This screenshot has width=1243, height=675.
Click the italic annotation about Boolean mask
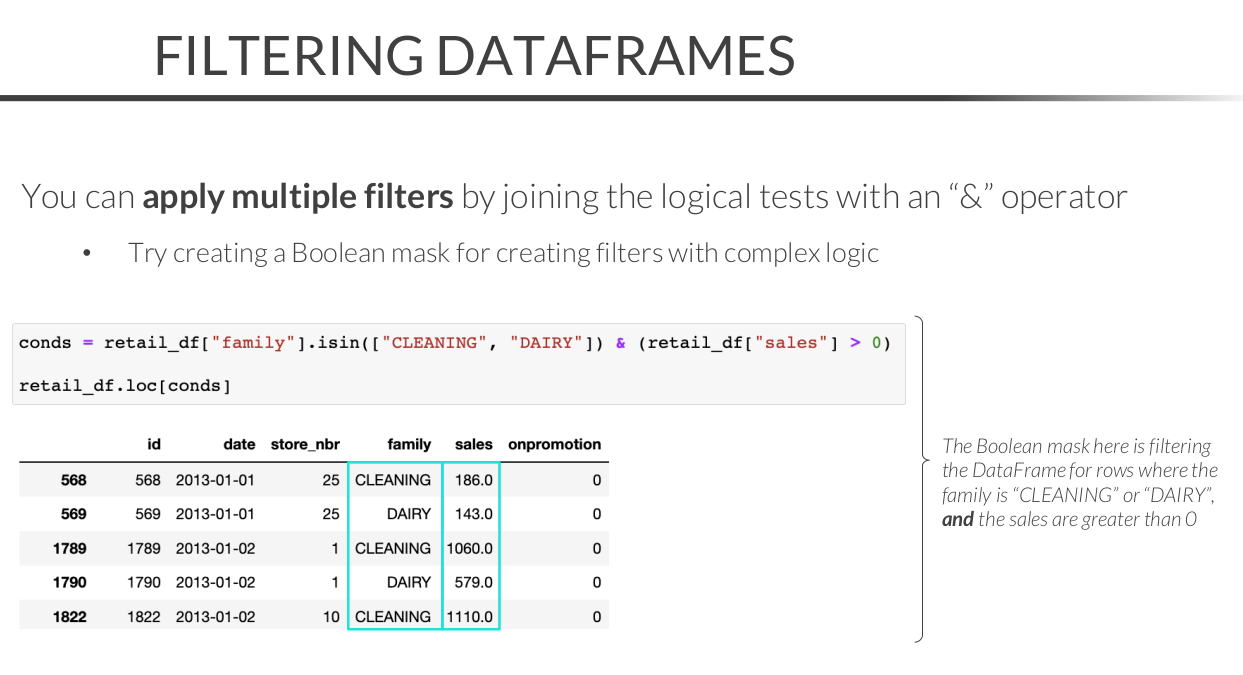[1079, 482]
